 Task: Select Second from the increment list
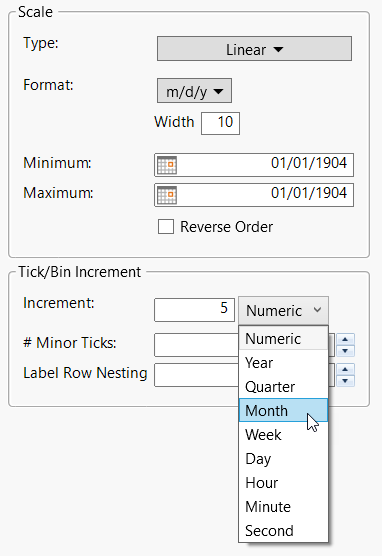click(283, 530)
